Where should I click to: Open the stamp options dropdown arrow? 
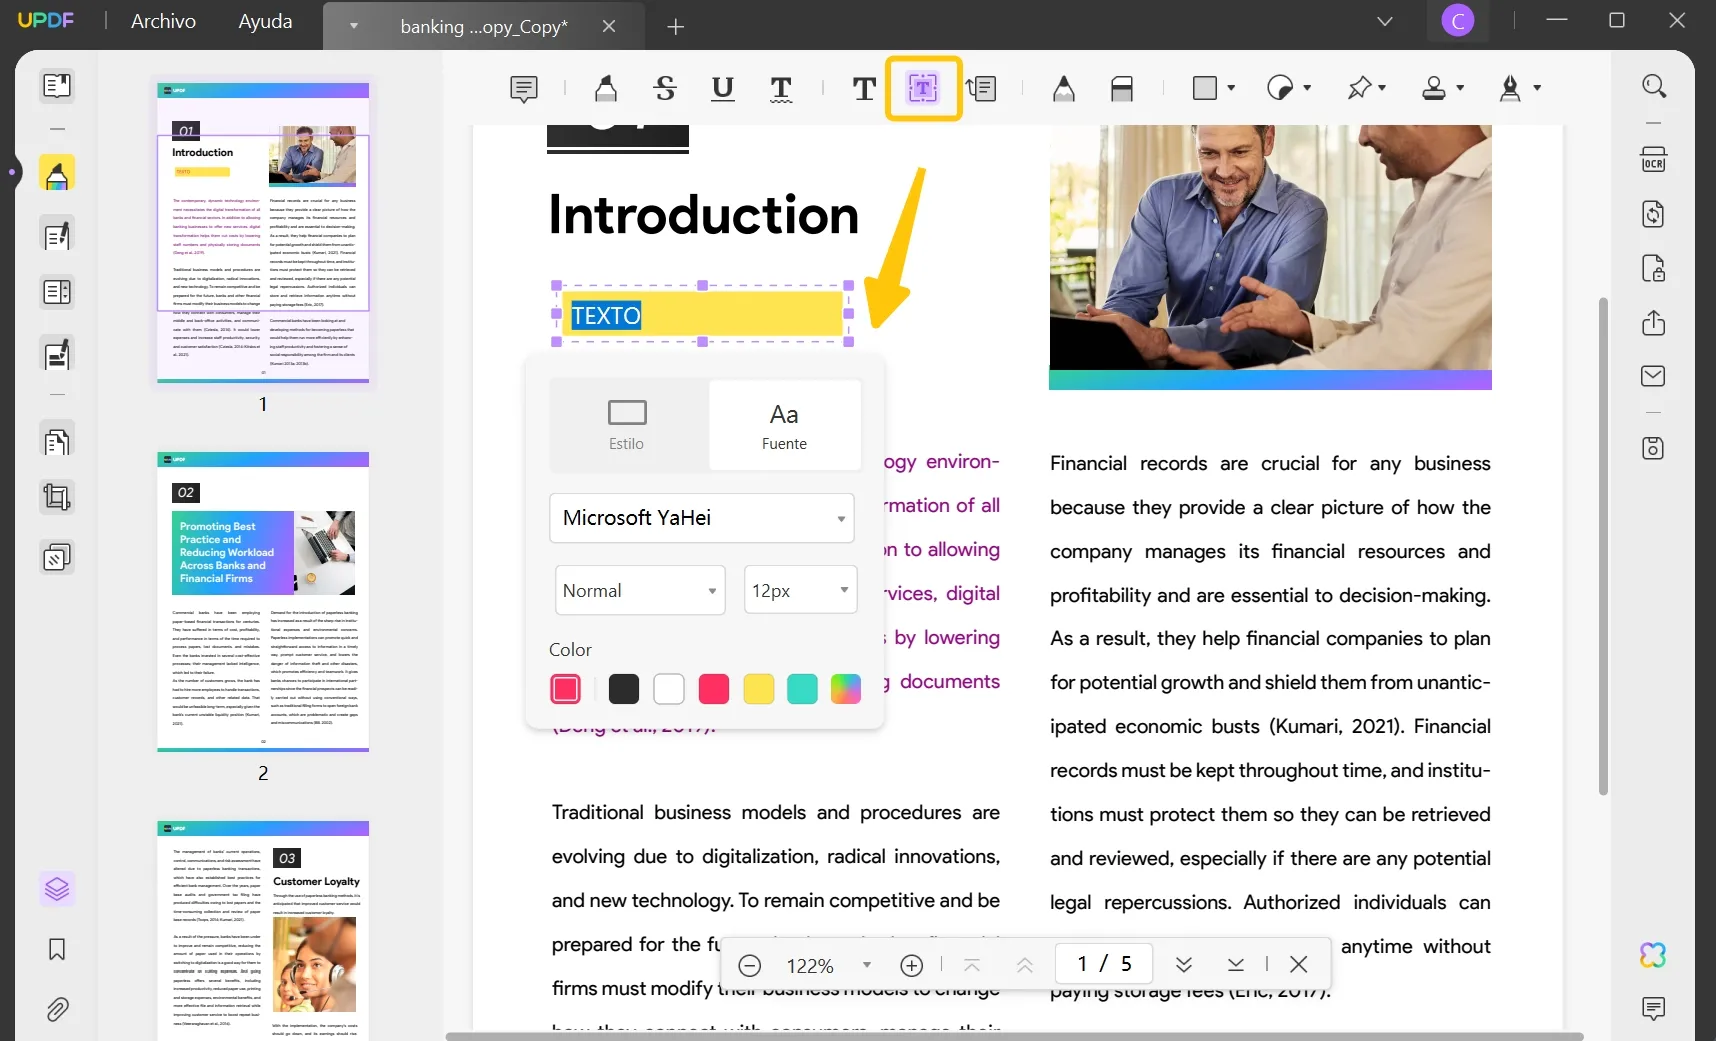tap(1460, 88)
